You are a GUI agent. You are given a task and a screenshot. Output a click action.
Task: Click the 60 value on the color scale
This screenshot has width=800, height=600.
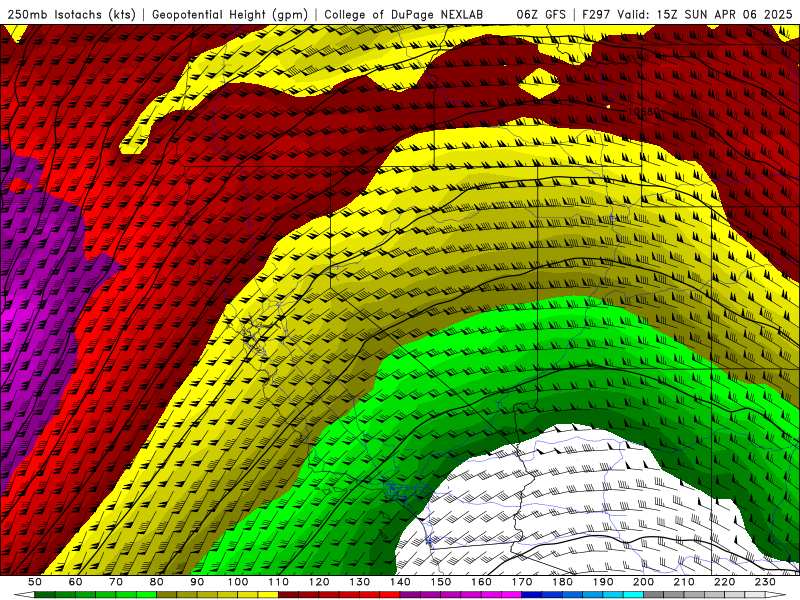tap(76, 582)
